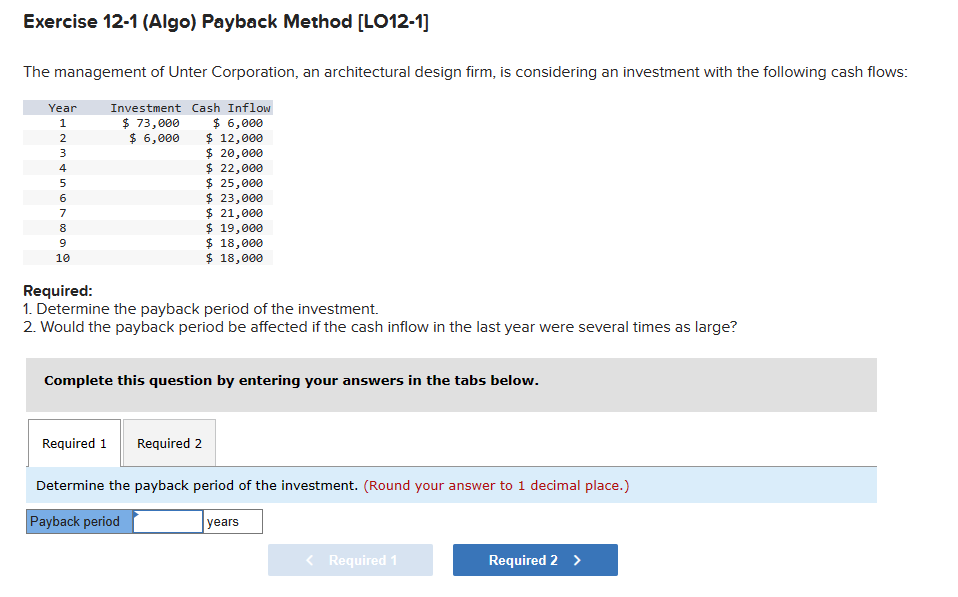Select the Required 1 tab
Viewport: 958px width, 597px height.
(x=73, y=443)
